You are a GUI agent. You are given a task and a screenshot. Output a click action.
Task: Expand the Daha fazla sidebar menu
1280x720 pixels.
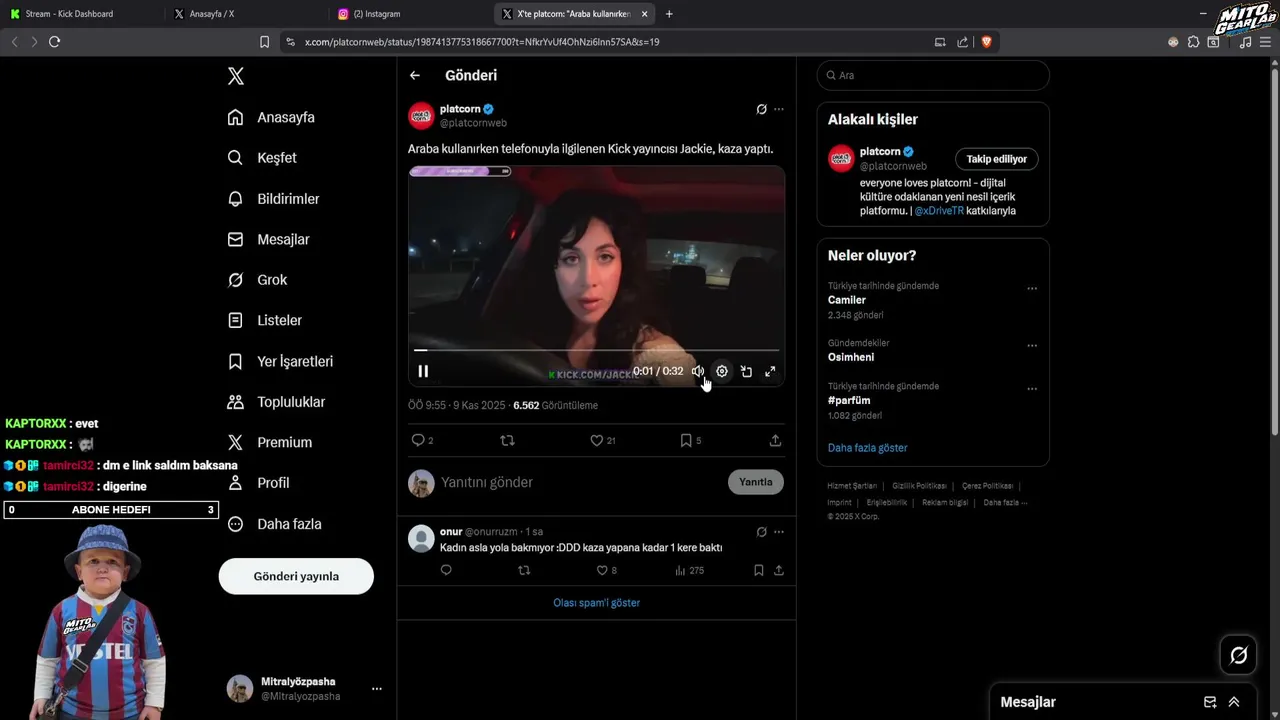[274, 524]
